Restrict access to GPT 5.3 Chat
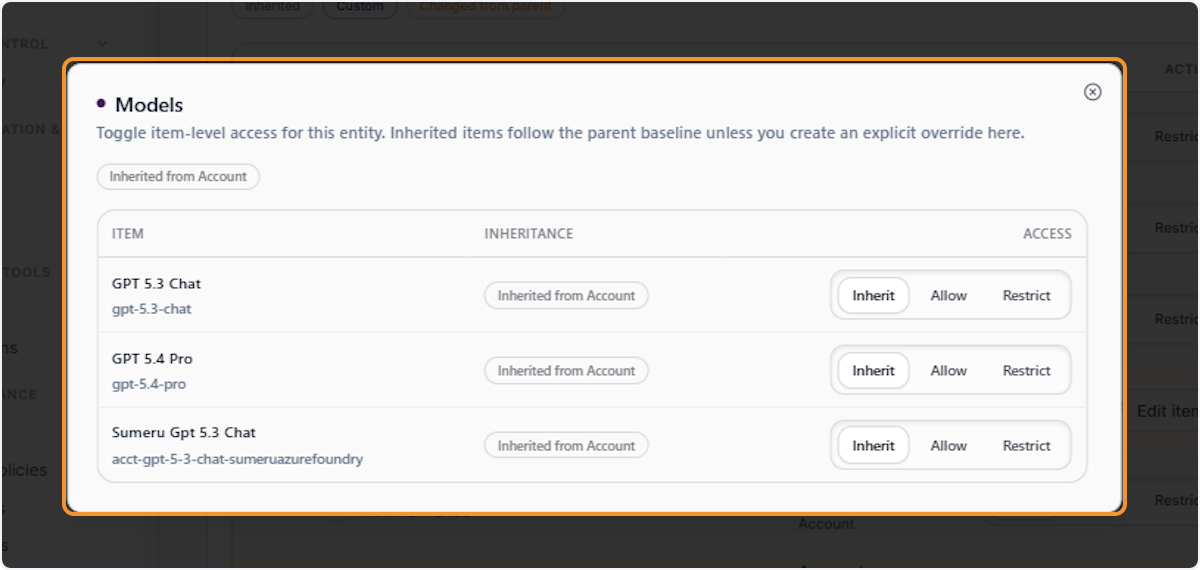1200x570 pixels. pos(1027,296)
